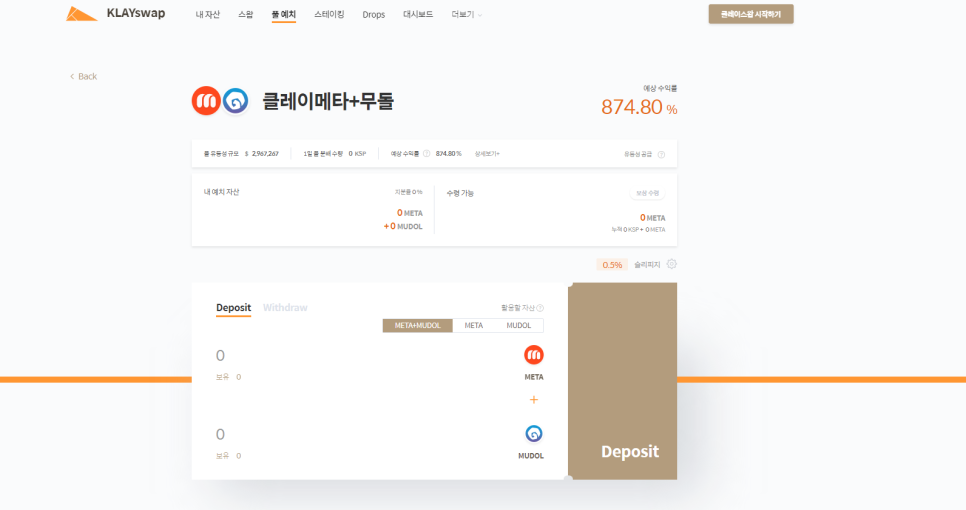Viewport: 966px width, 510px height.
Task: Go to the 스왑 page
Action: click(245, 14)
